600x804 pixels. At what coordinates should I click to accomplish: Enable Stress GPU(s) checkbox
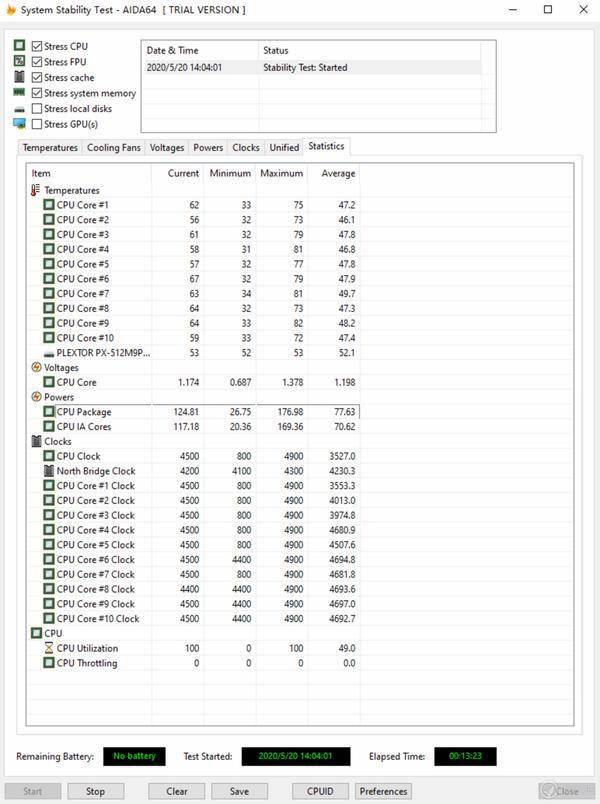(36, 124)
